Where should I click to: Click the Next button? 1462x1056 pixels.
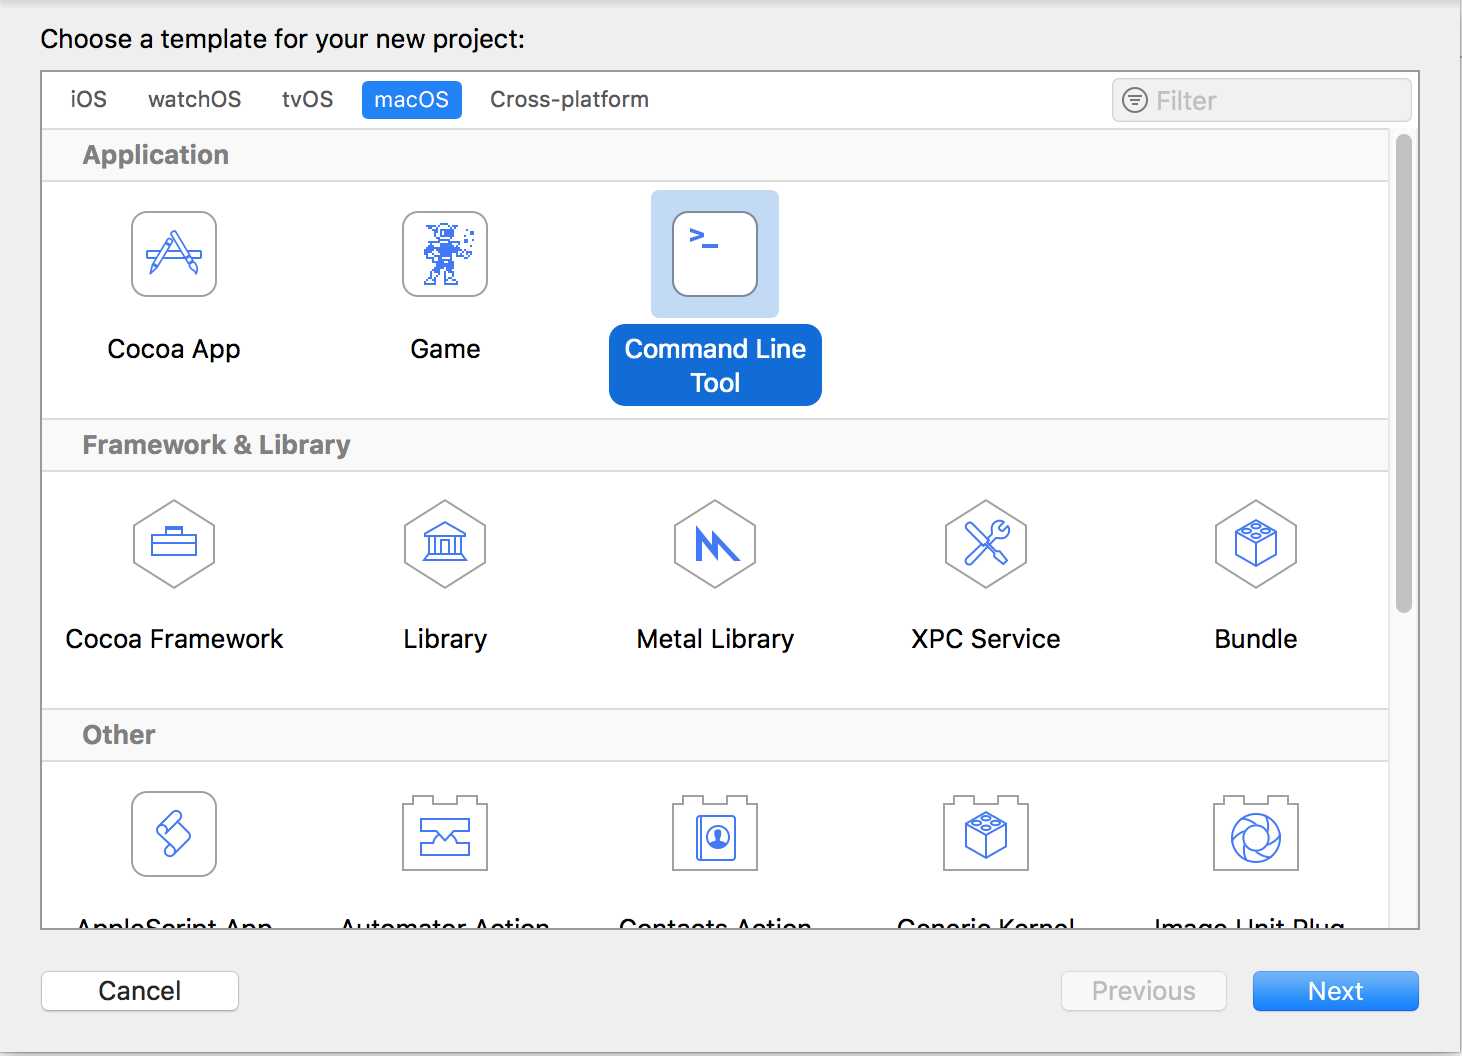(1336, 991)
